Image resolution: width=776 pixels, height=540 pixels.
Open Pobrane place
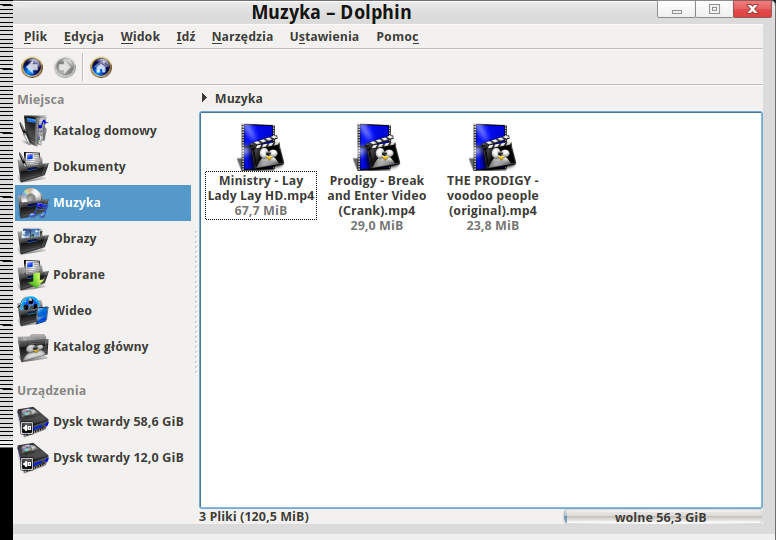[103, 275]
